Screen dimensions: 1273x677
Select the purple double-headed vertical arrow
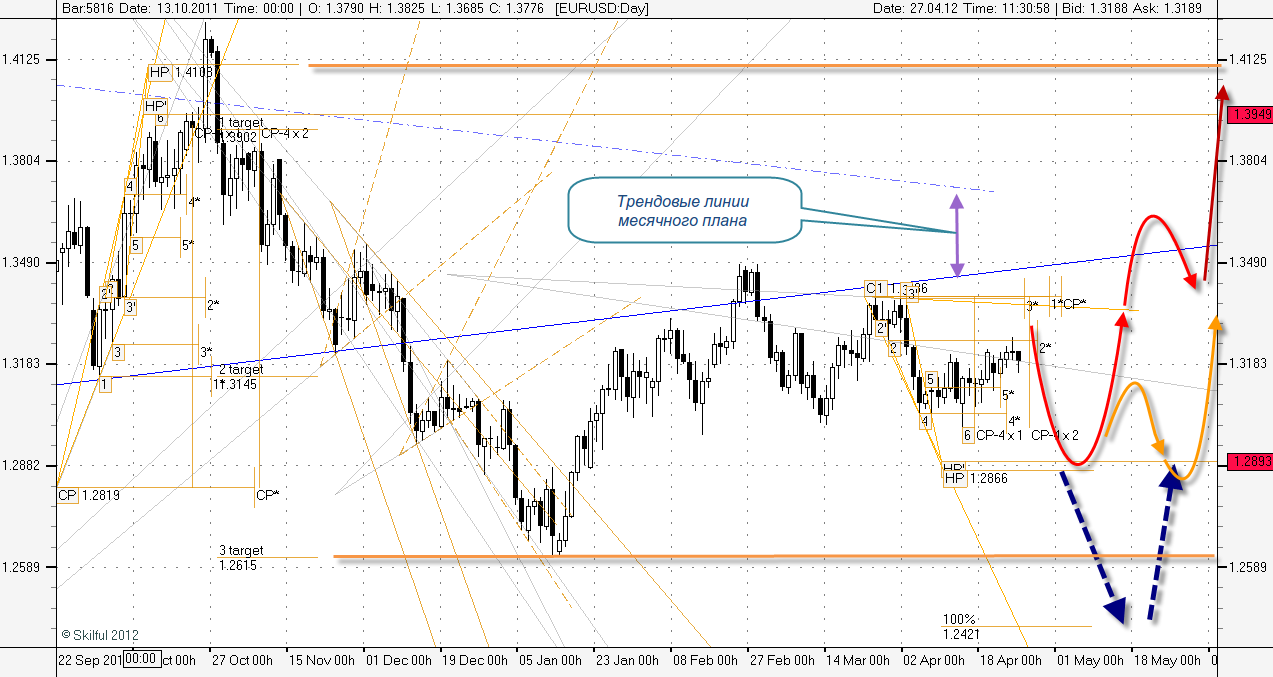[x=957, y=235]
